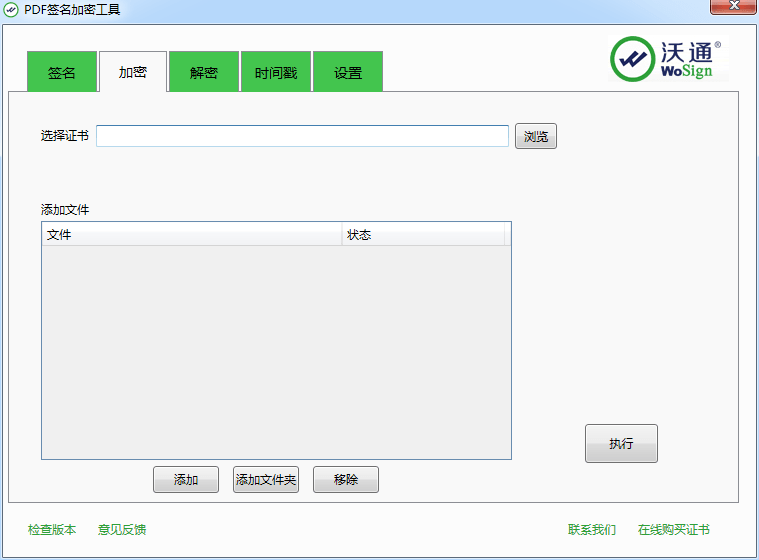This screenshot has width=759, height=560.
Task: Click inside the empty file list area
Action: click(276, 350)
